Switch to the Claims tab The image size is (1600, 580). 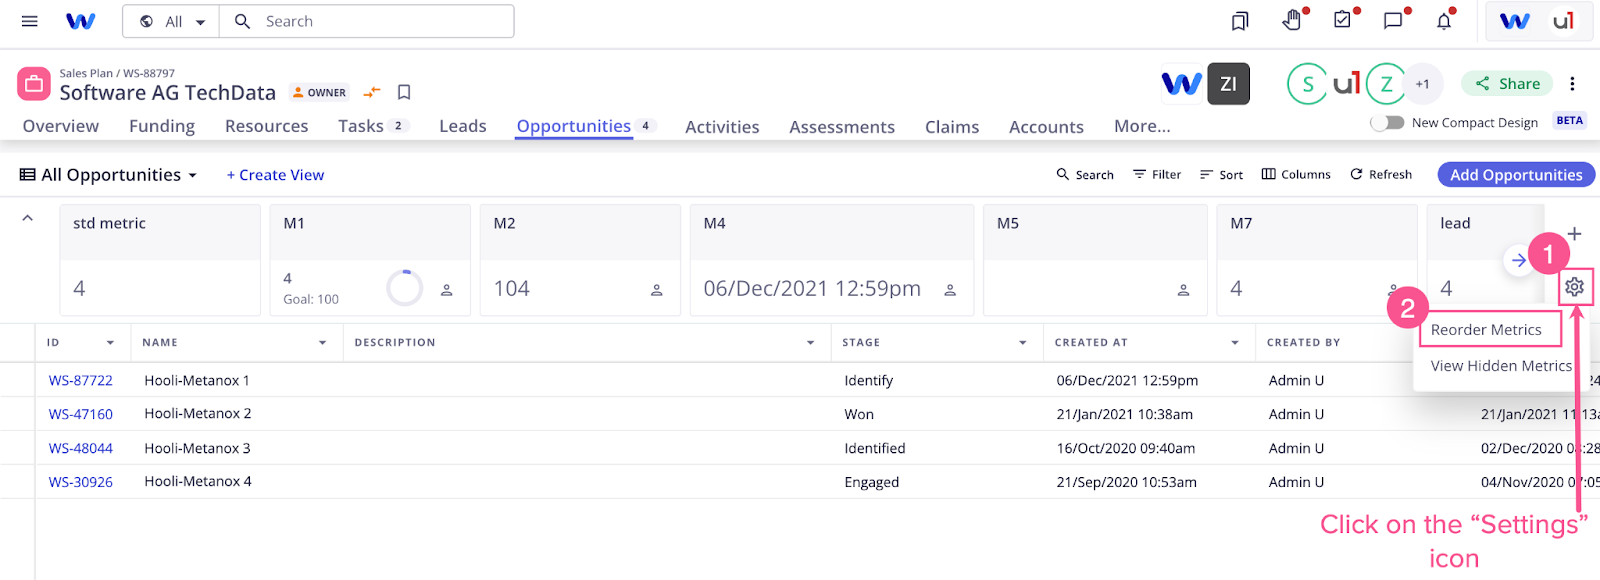(952, 127)
